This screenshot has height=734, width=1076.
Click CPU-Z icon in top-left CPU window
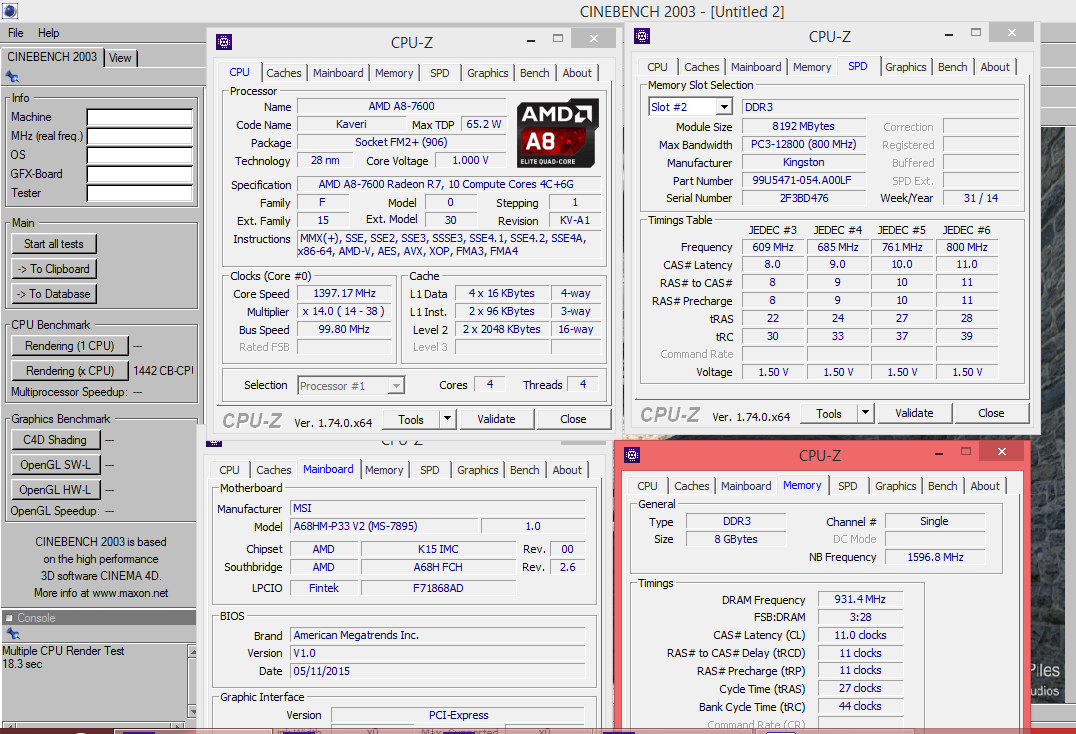coord(224,43)
